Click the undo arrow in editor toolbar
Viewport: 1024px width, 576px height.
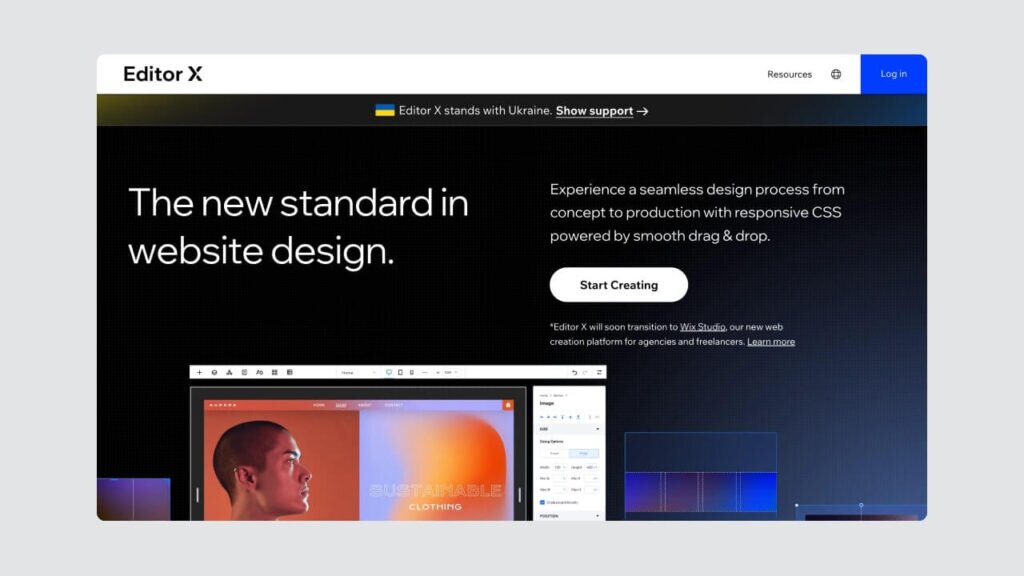[574, 372]
